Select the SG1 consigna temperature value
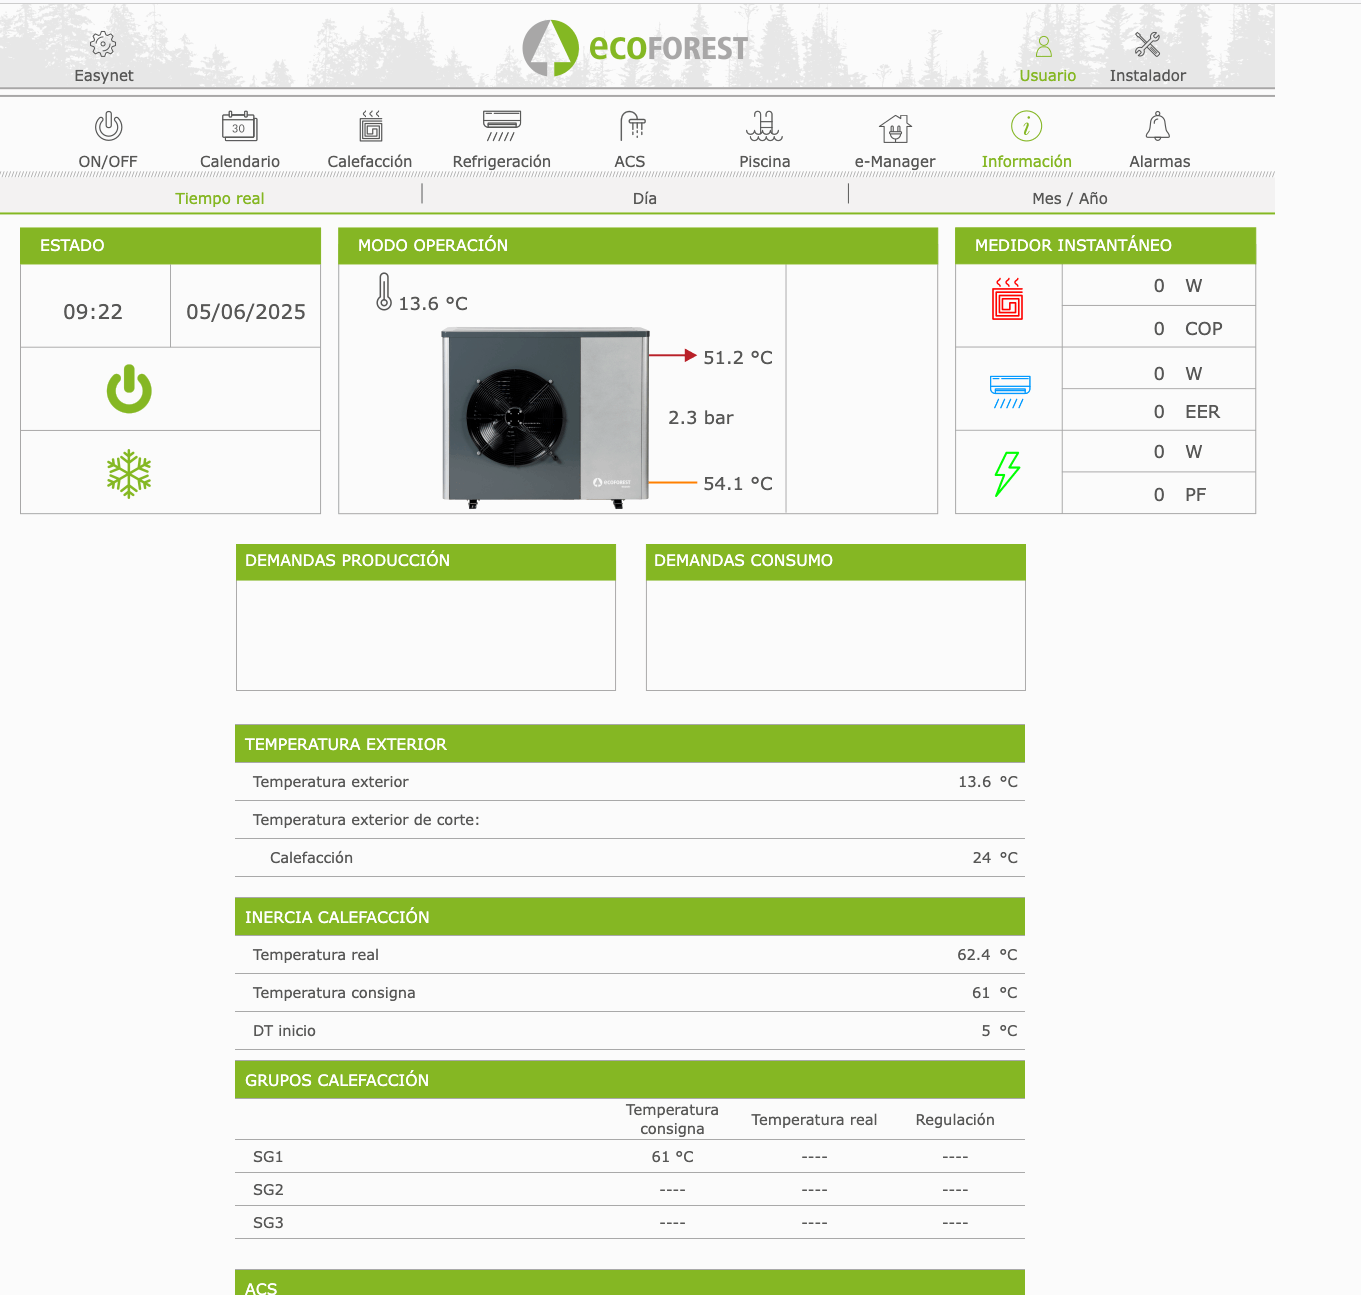 click(672, 1156)
